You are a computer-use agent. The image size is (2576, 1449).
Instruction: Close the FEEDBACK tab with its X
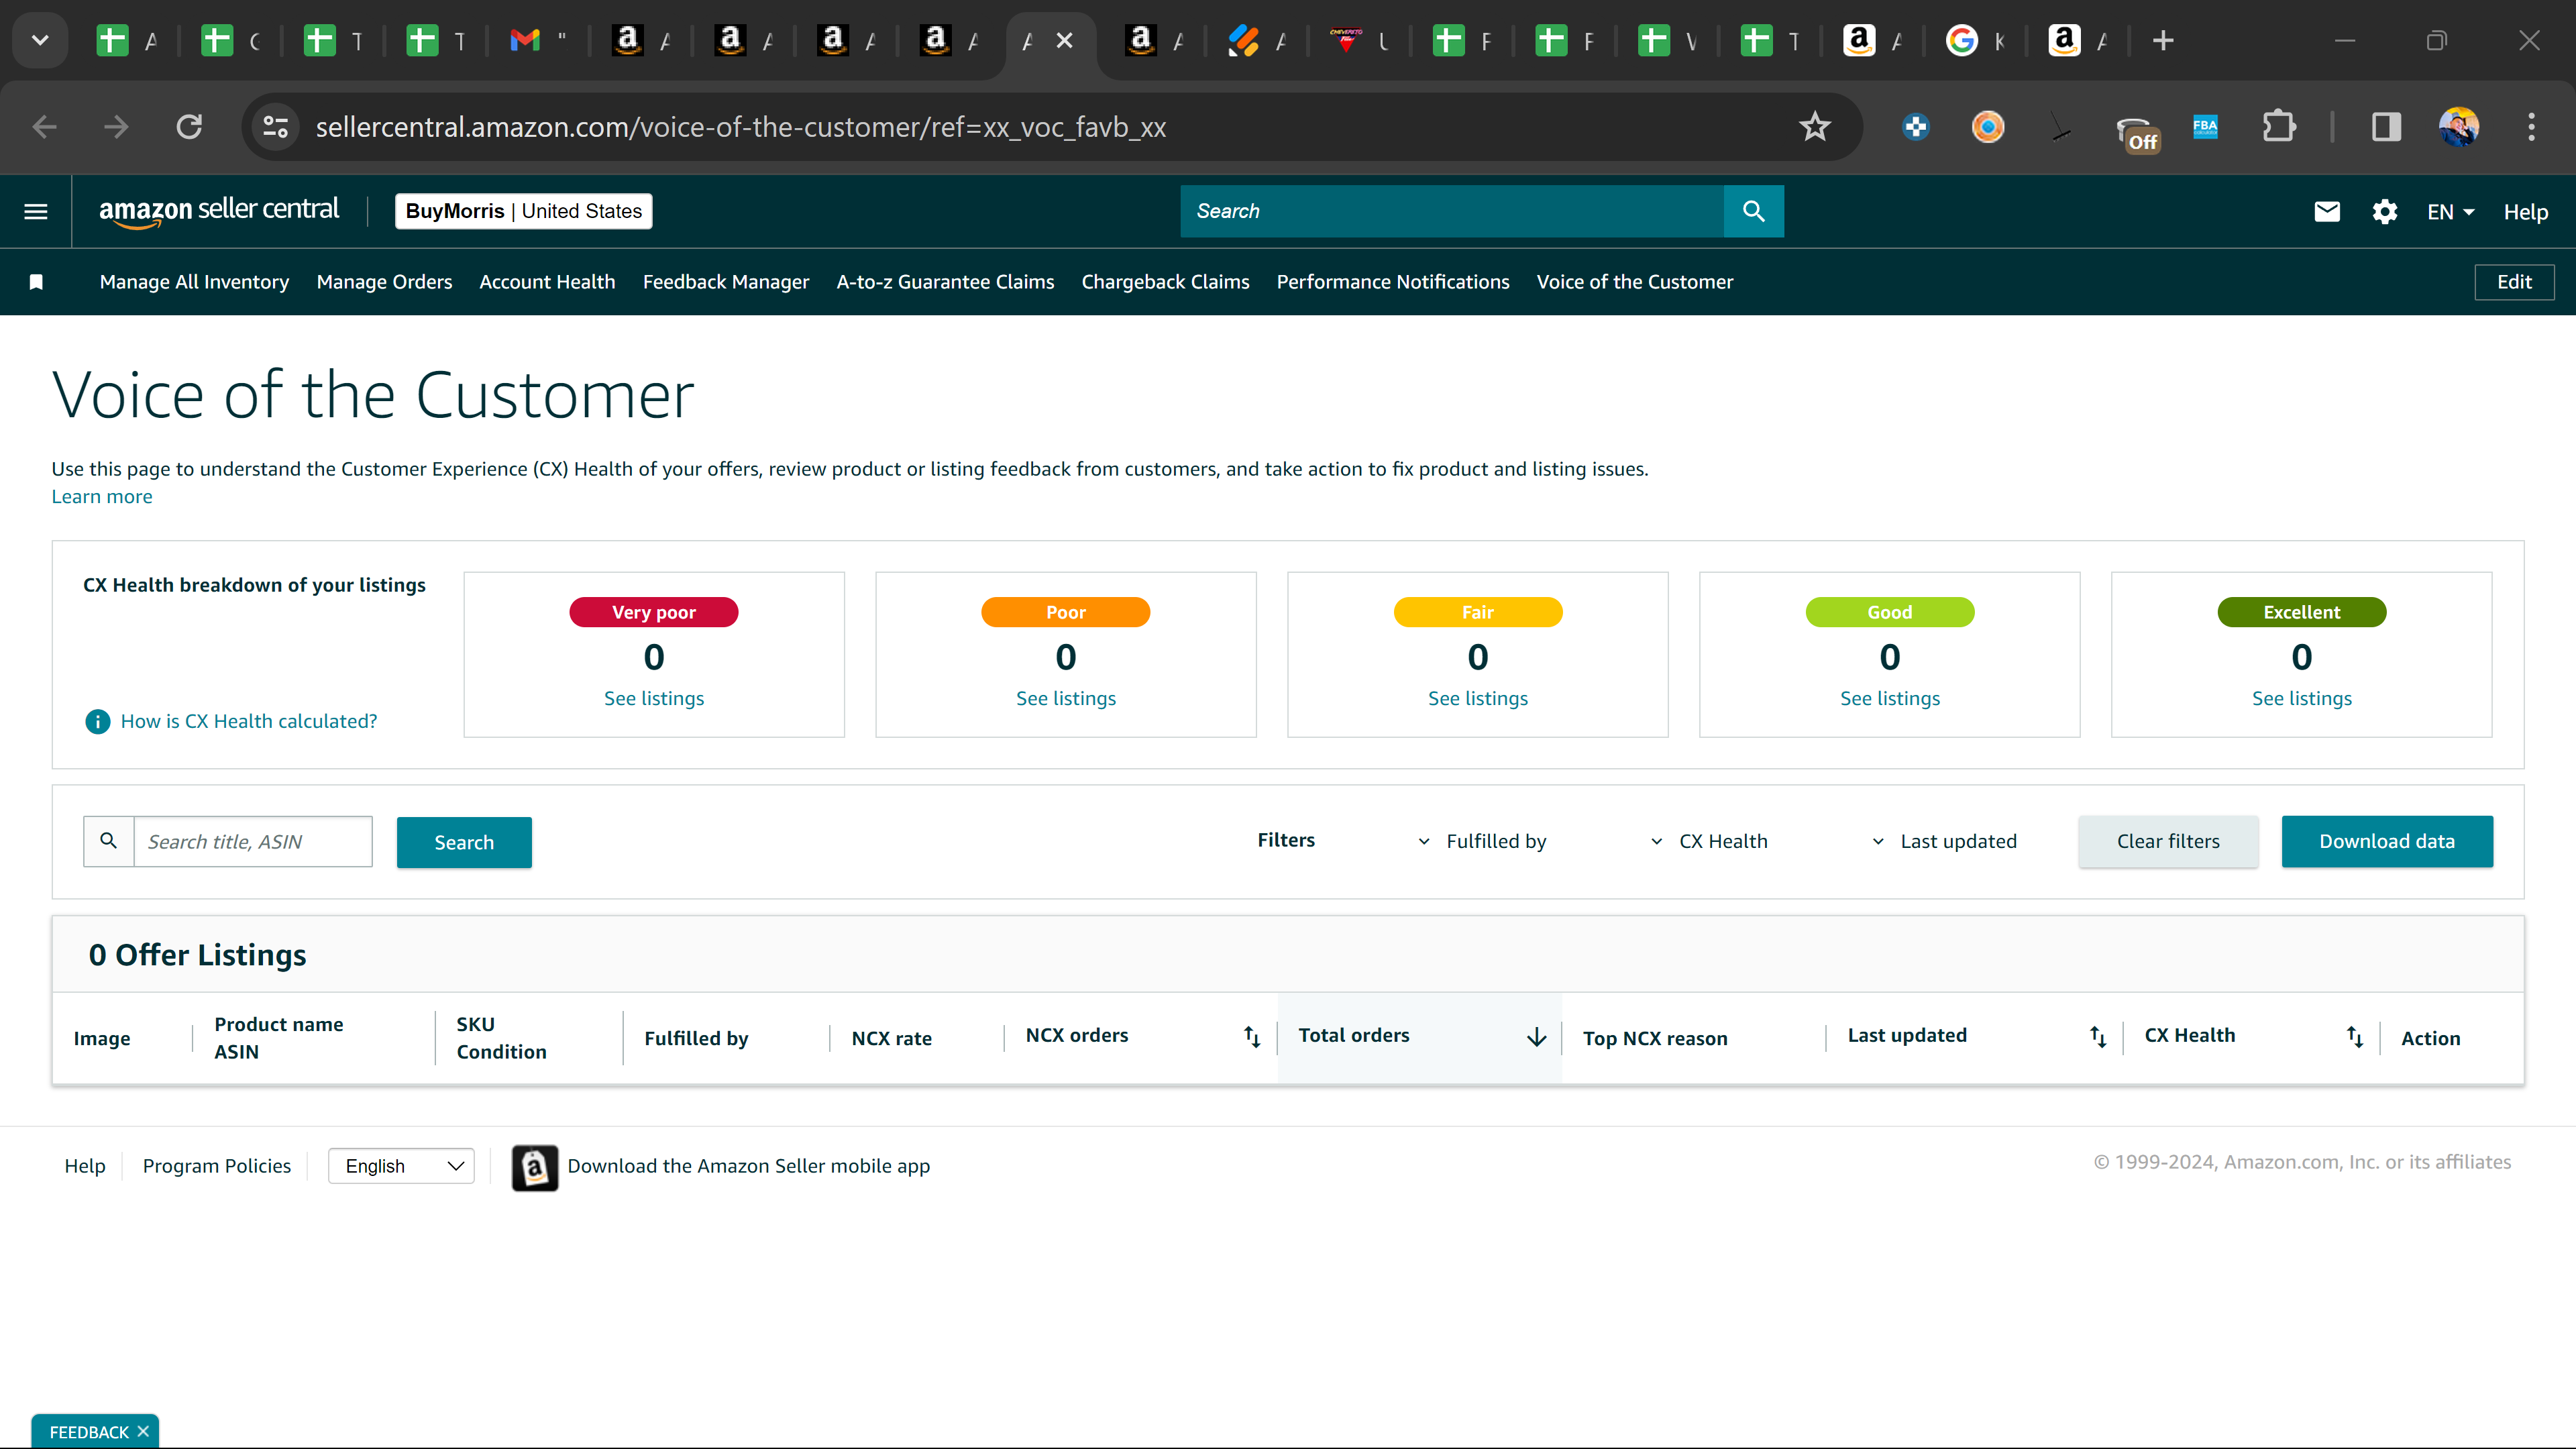[143, 1431]
